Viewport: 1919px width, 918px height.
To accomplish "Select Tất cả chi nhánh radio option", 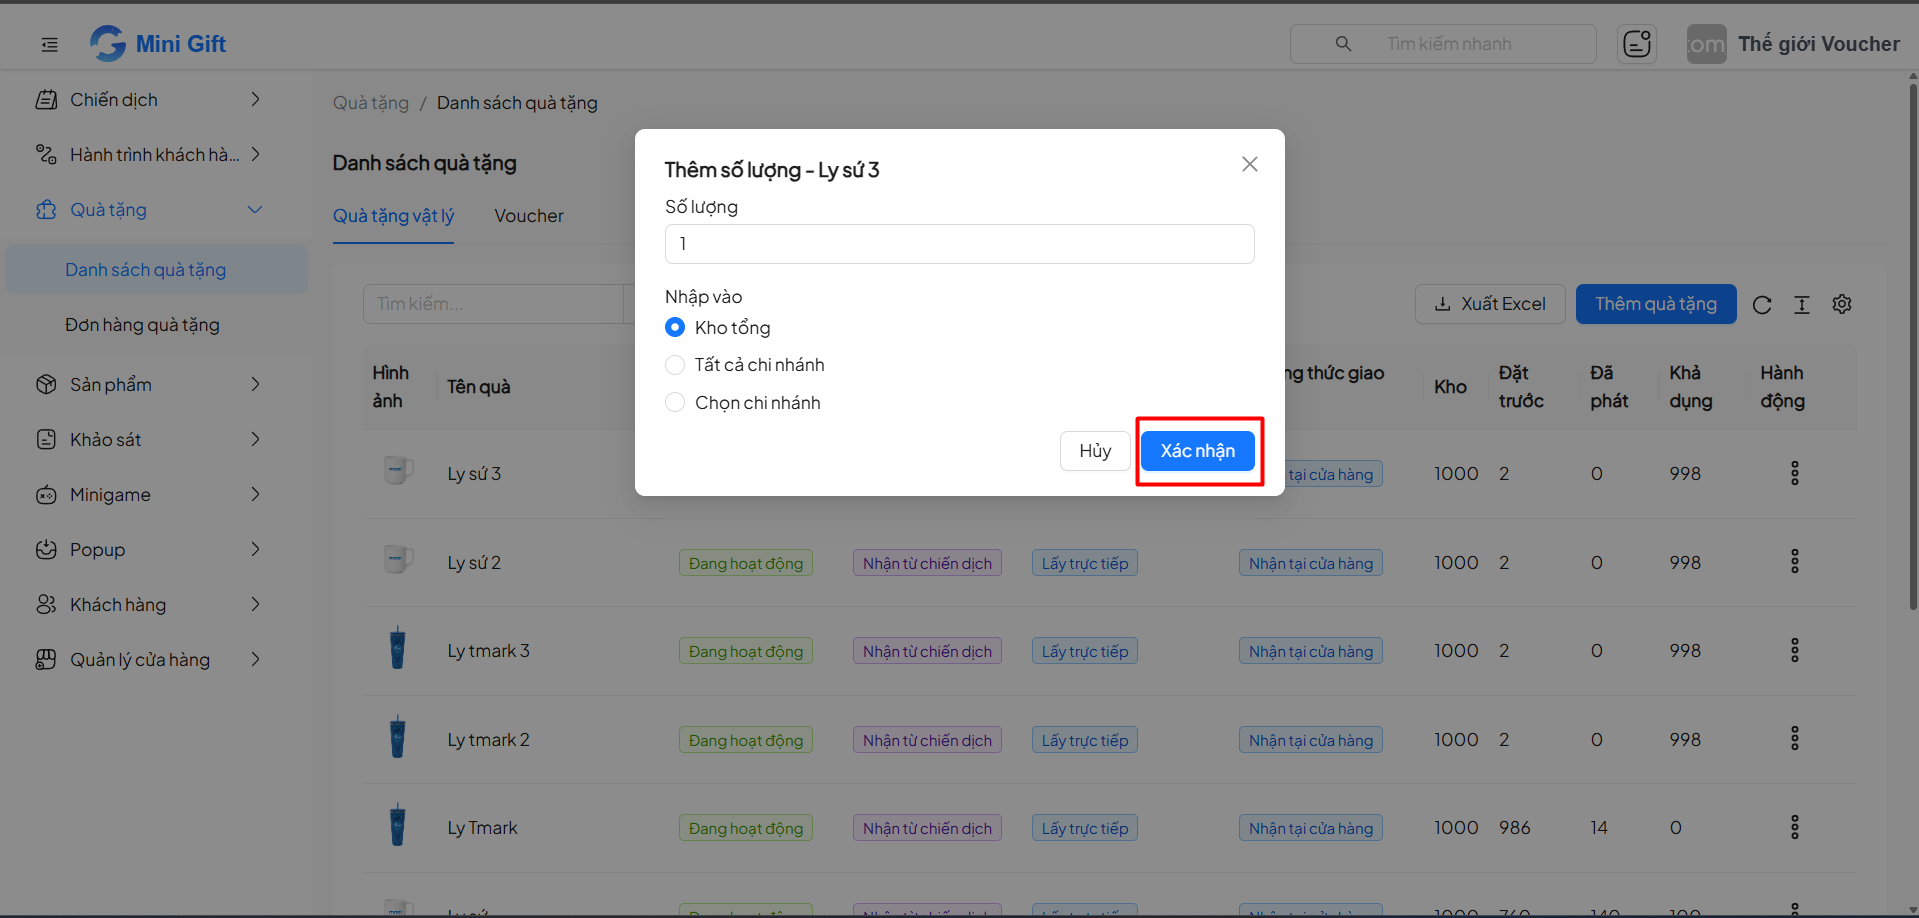I will (x=675, y=365).
